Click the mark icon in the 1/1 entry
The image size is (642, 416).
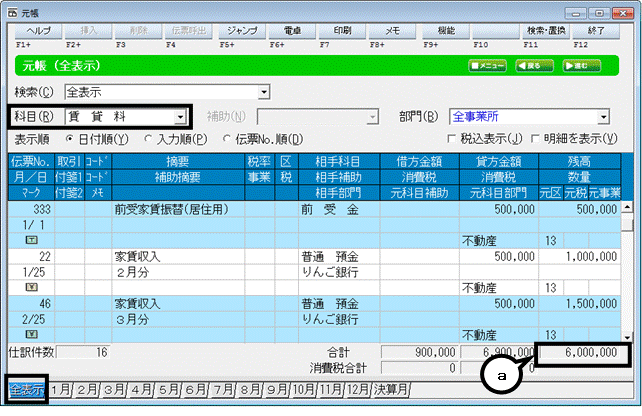click(32, 240)
